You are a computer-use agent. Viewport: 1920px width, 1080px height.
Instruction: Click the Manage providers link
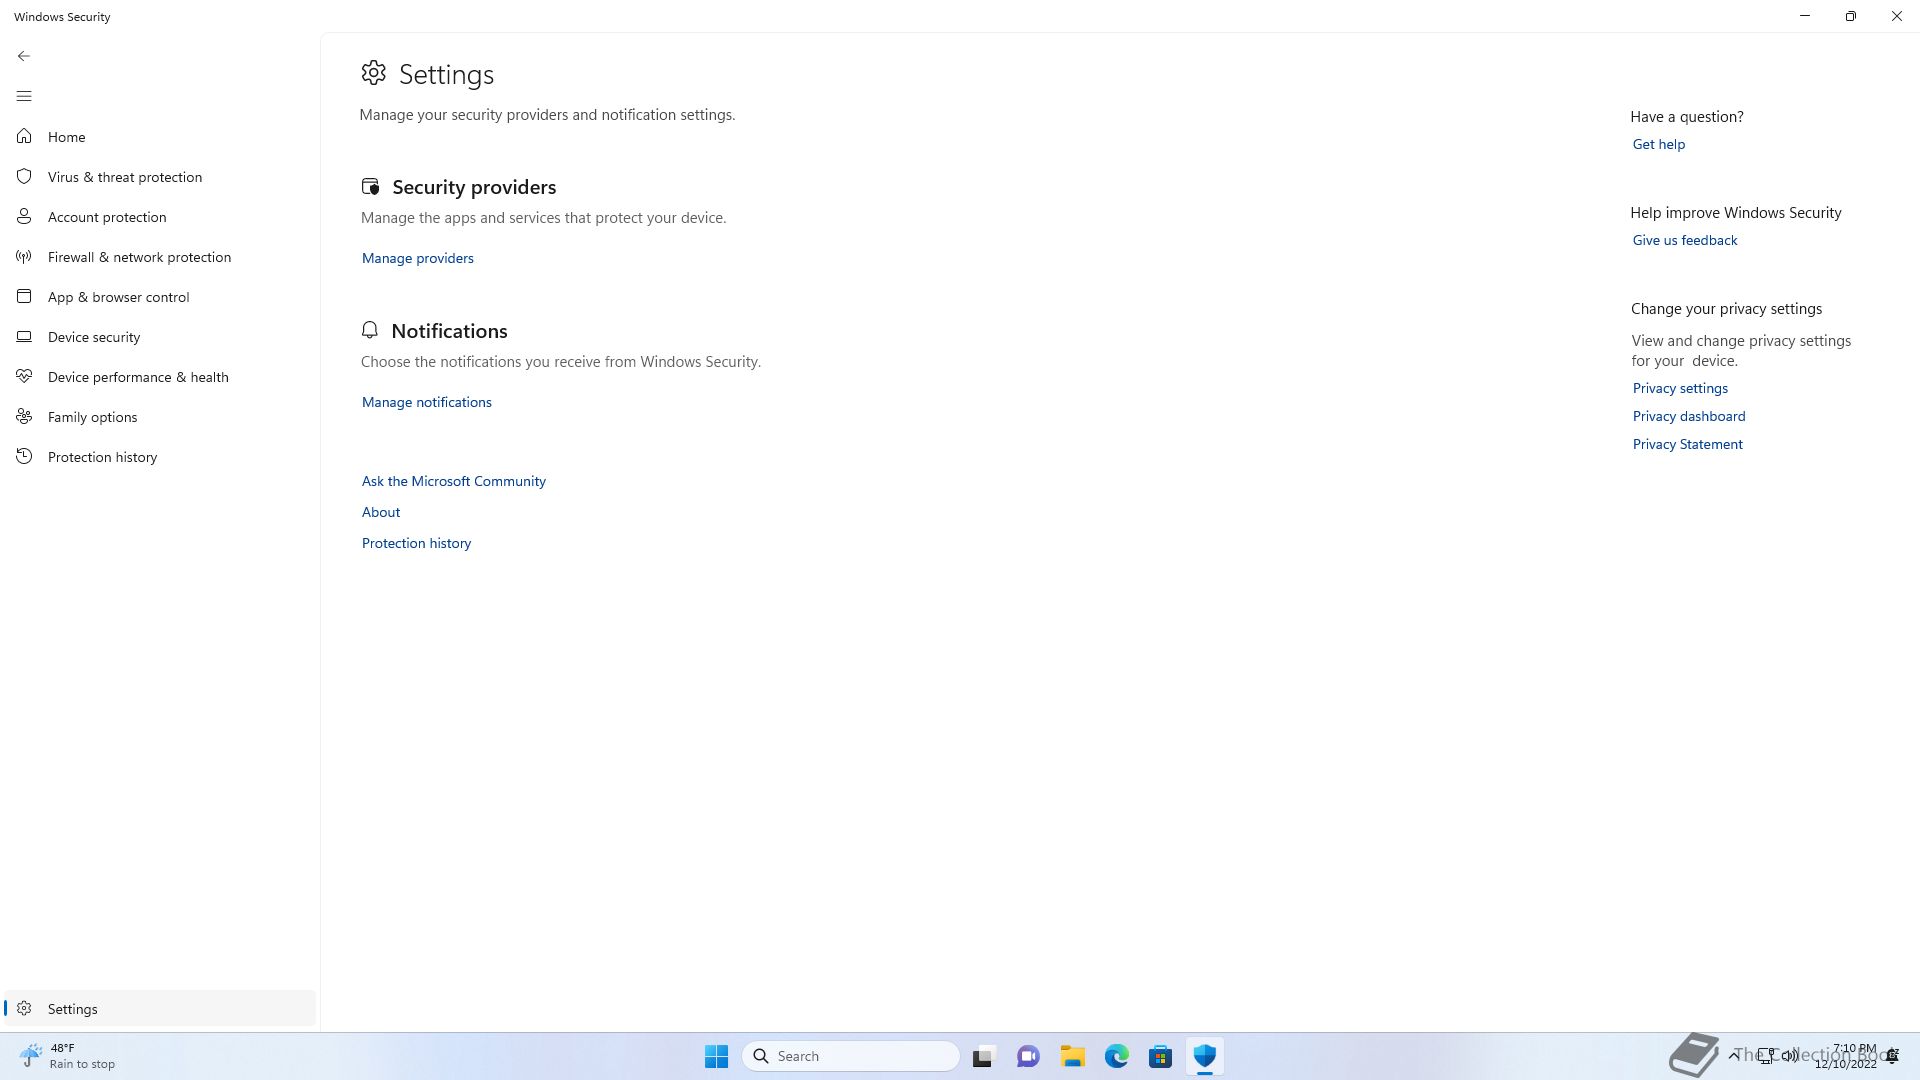pyautogui.click(x=417, y=258)
